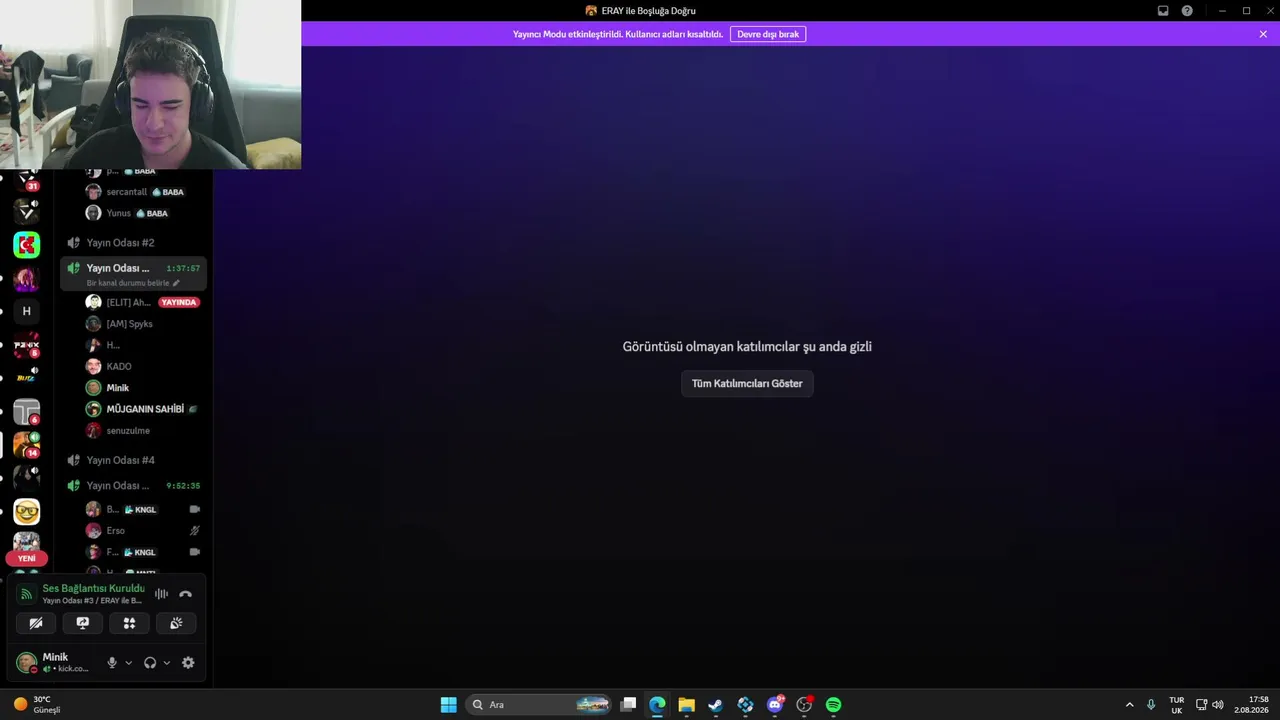Open the Discord inbox icon
Screen dimensions: 1280x720
pos(1163,11)
